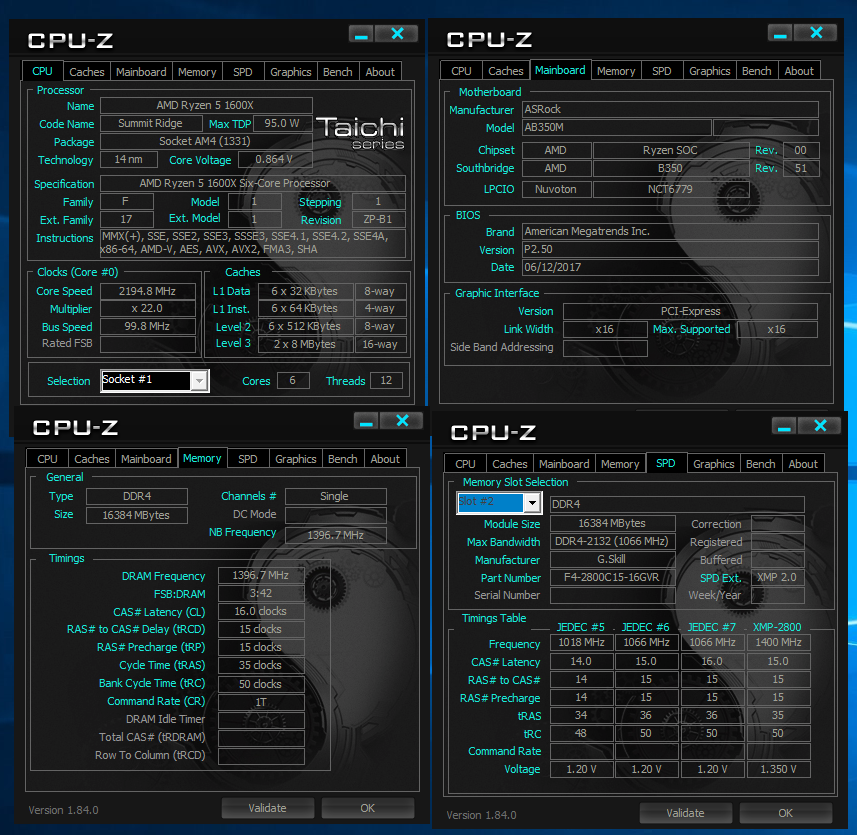Minimize the Memory tab CPU-Z window
Viewport: 857px width, 835px height.
pos(366,421)
